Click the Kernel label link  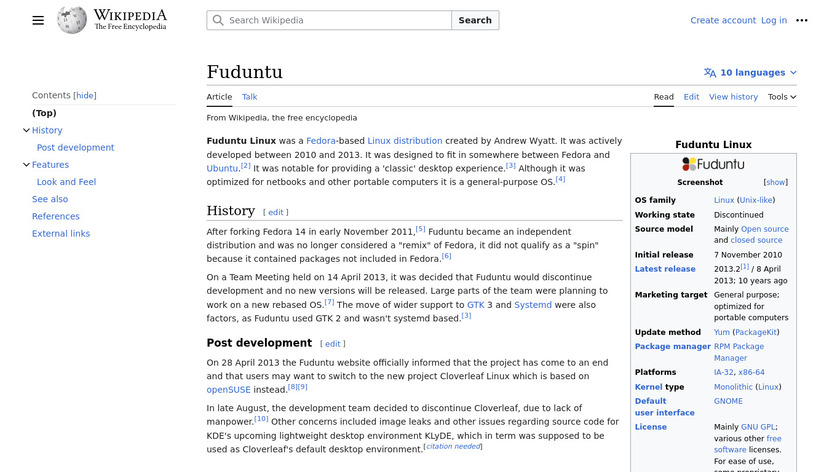pyautogui.click(x=648, y=387)
